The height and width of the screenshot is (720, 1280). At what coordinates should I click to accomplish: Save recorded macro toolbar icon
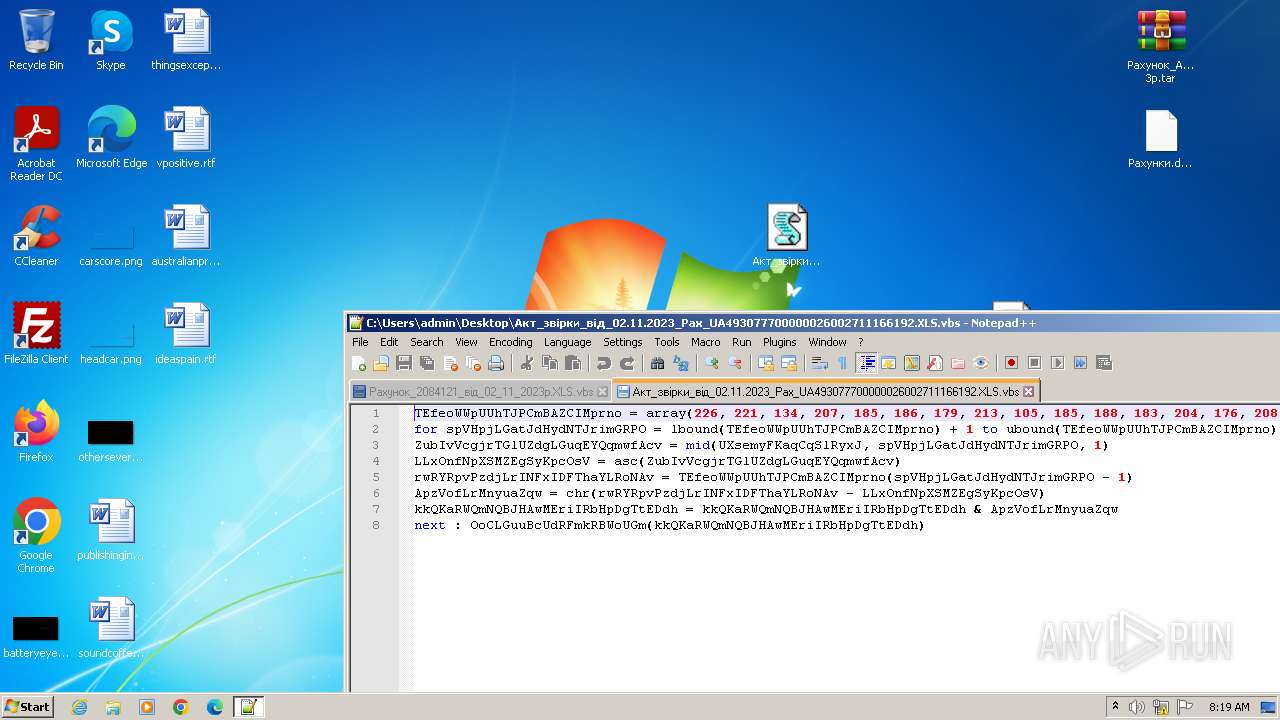1103,363
